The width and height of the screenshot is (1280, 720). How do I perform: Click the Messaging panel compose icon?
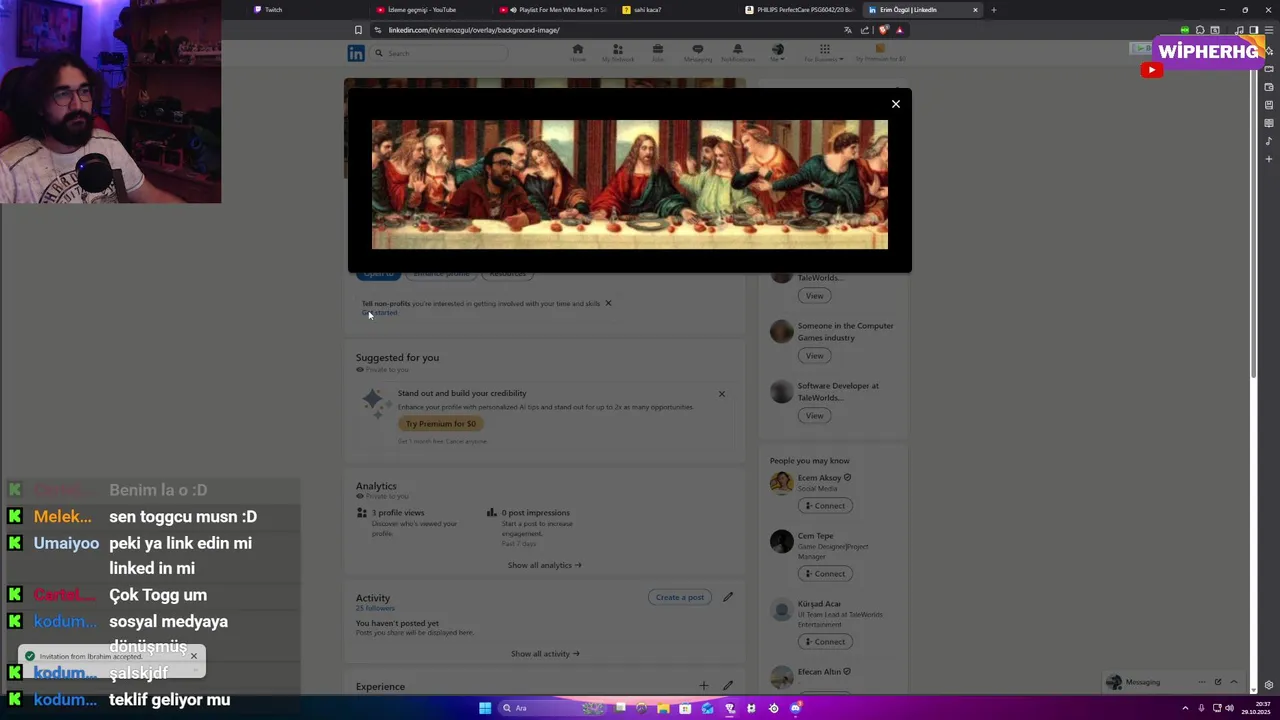point(1218,682)
